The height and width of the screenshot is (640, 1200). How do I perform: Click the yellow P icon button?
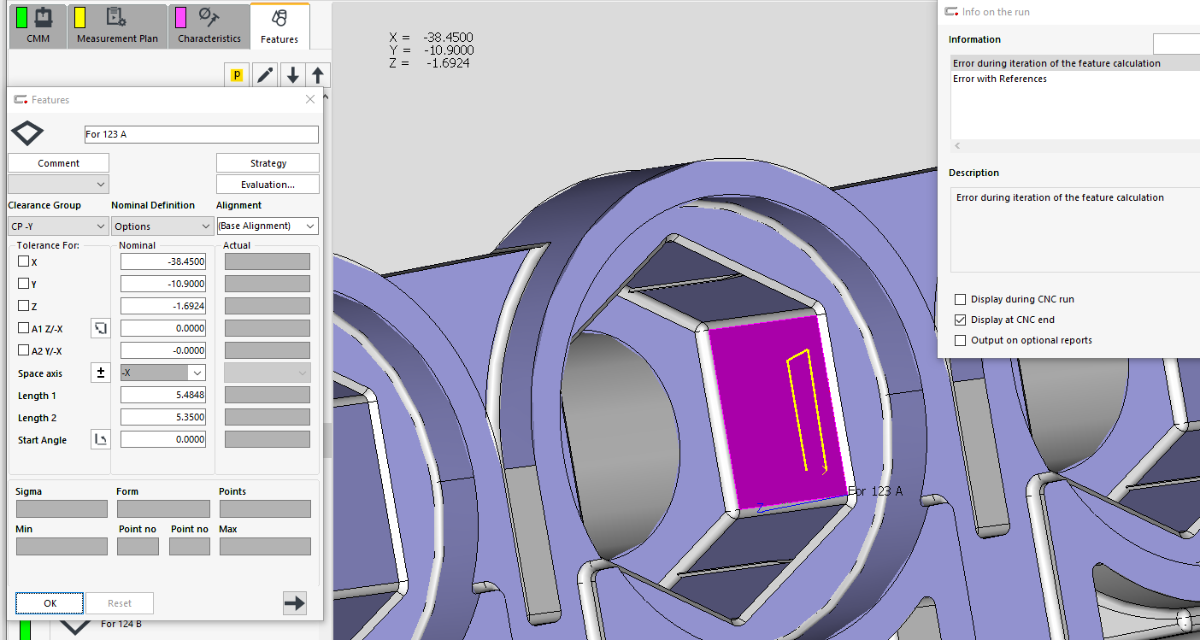[x=237, y=75]
